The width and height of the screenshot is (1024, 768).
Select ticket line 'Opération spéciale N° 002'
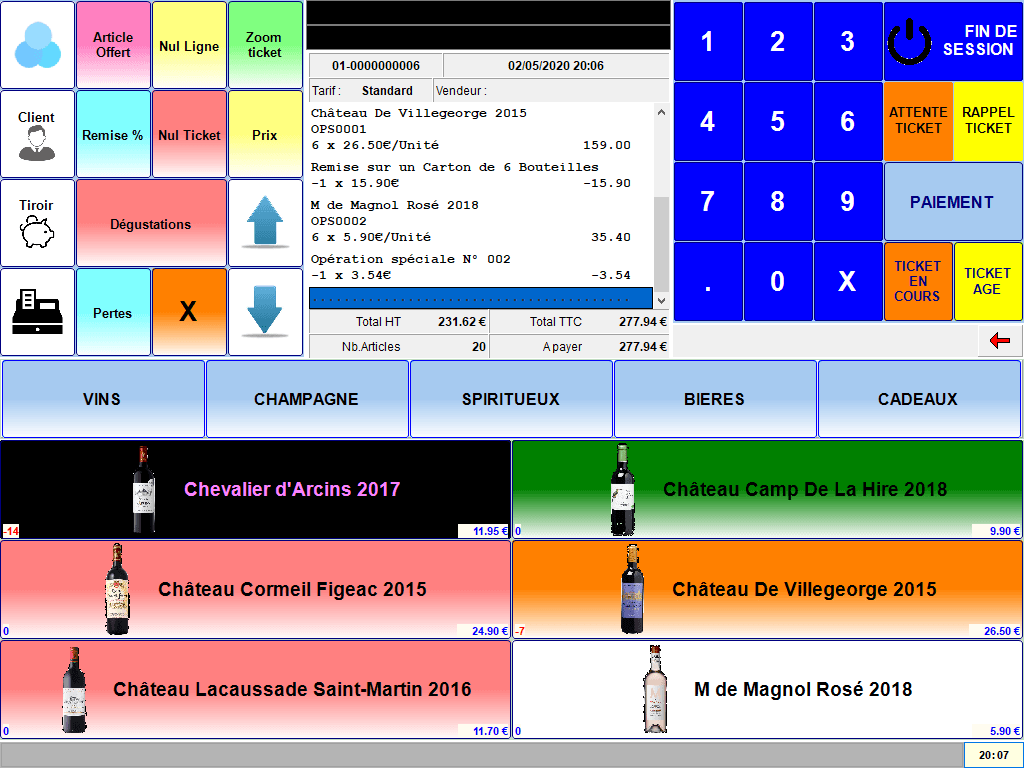481,267
